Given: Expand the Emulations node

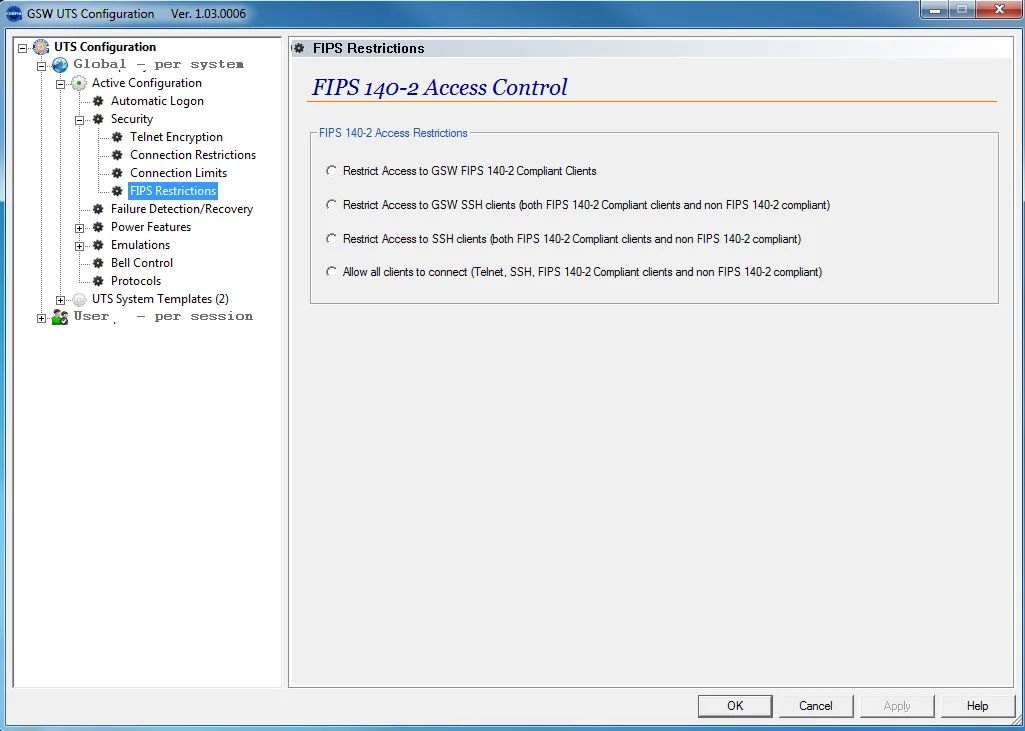Looking at the screenshot, I should [80, 246].
